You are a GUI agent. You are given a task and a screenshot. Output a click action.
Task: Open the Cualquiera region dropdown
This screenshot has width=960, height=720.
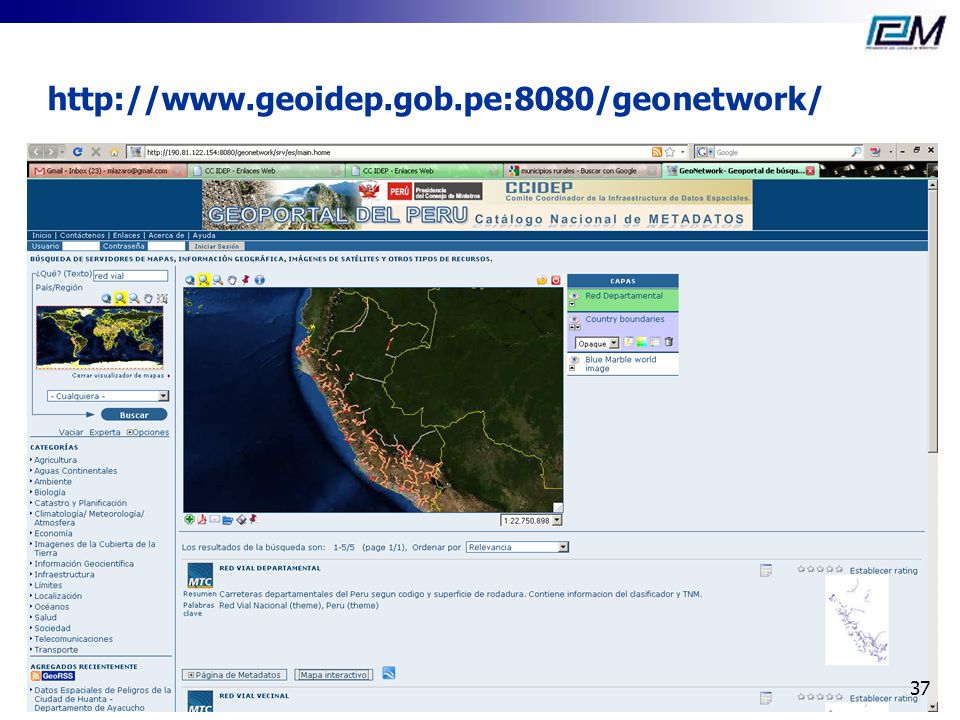(108, 396)
